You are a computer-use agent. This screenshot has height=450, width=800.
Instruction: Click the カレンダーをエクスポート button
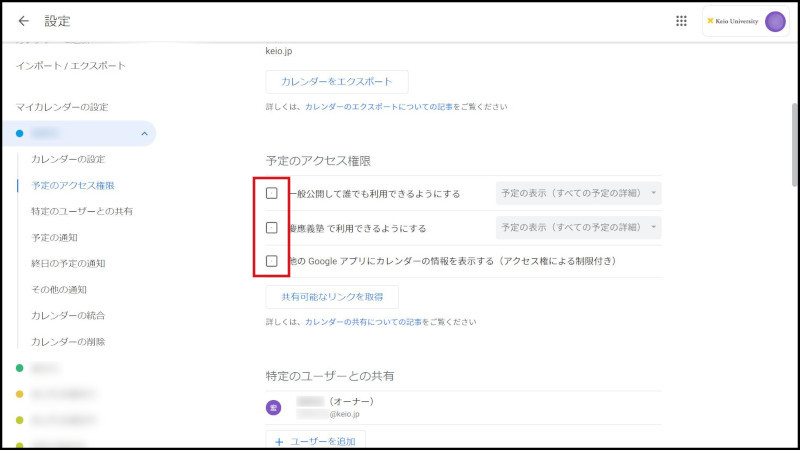(337, 81)
